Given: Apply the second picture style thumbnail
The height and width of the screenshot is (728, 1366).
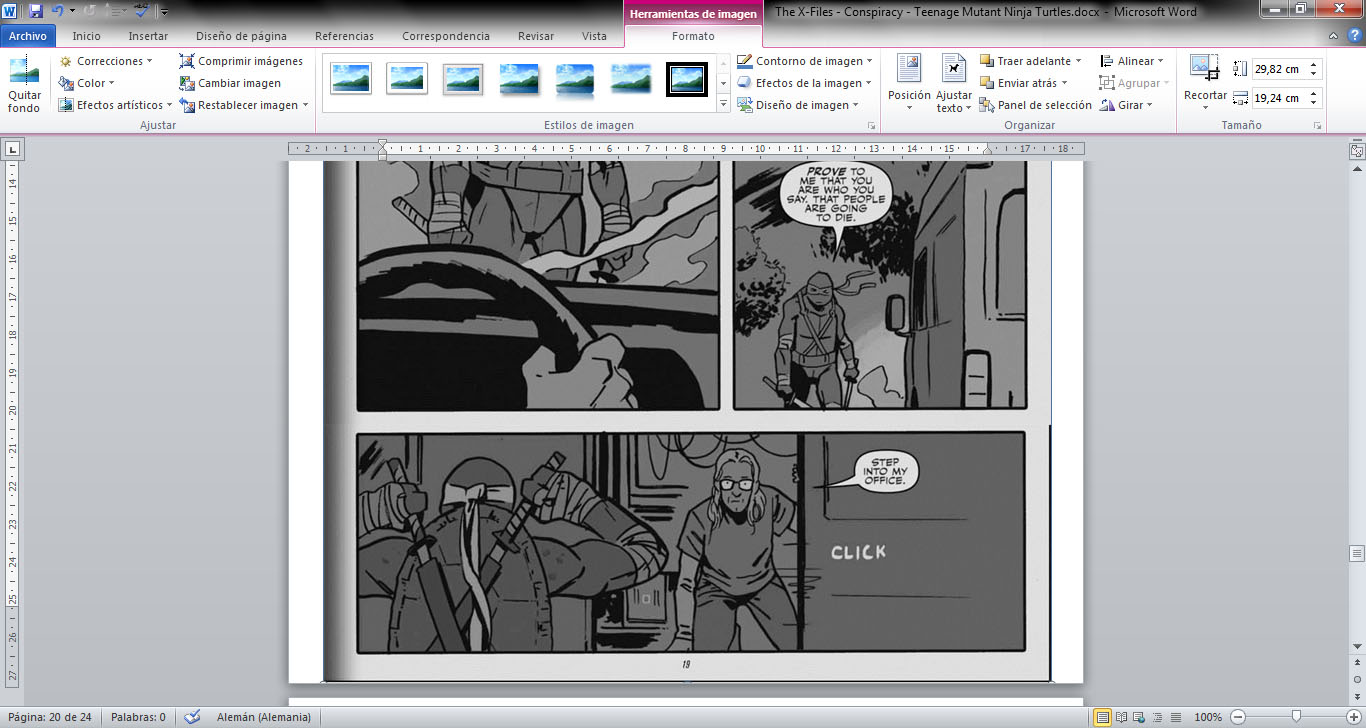Looking at the screenshot, I should [407, 79].
